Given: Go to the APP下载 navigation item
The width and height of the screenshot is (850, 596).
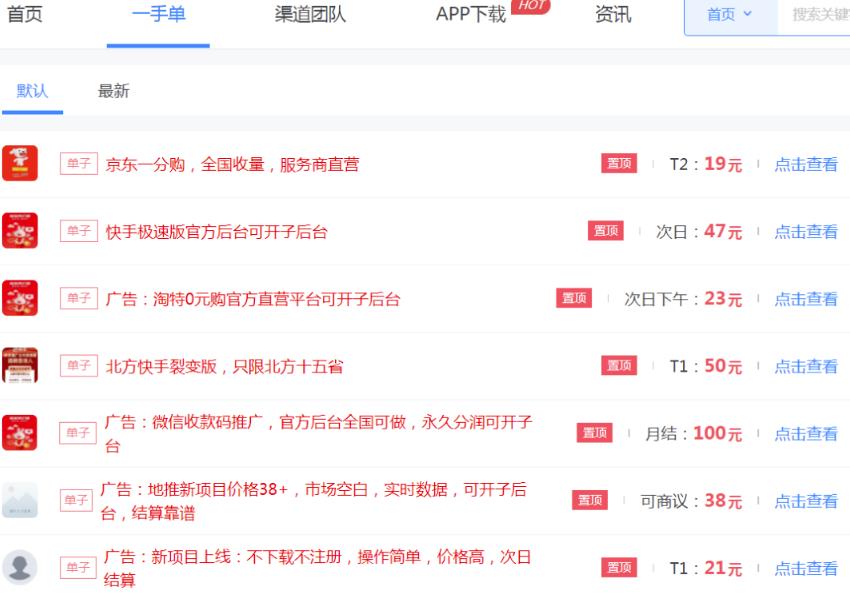Looking at the screenshot, I should point(471,15).
